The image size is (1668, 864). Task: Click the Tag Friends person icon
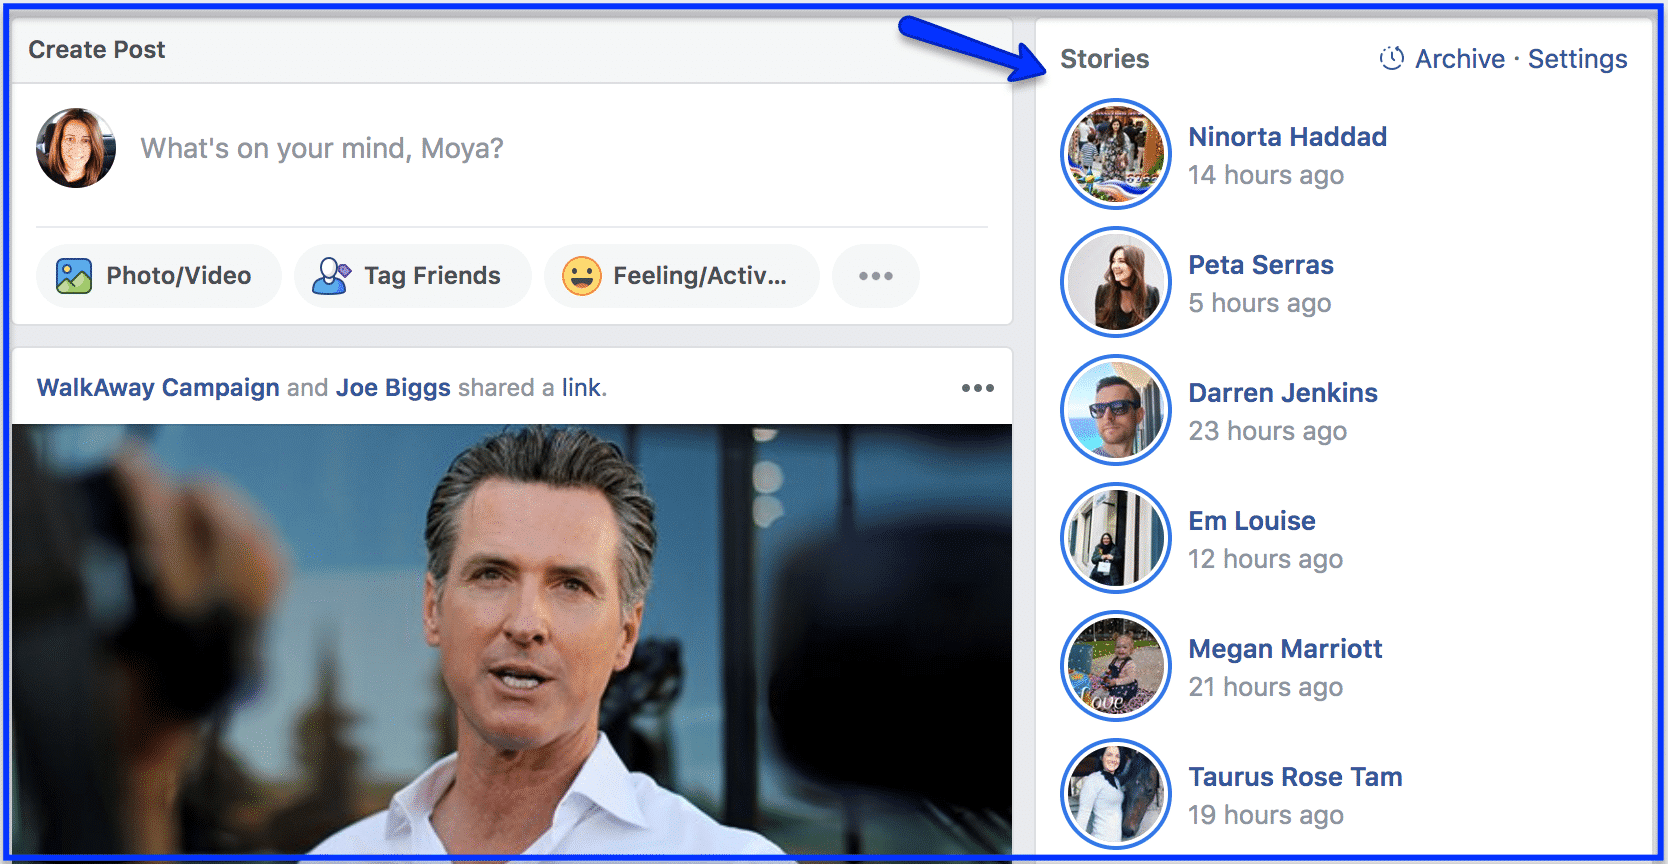point(331,276)
